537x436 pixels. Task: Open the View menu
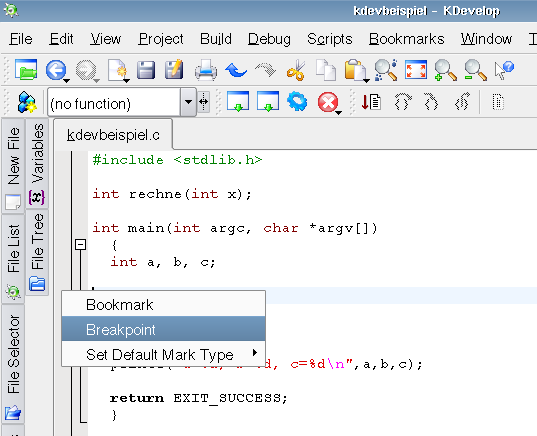(106, 39)
